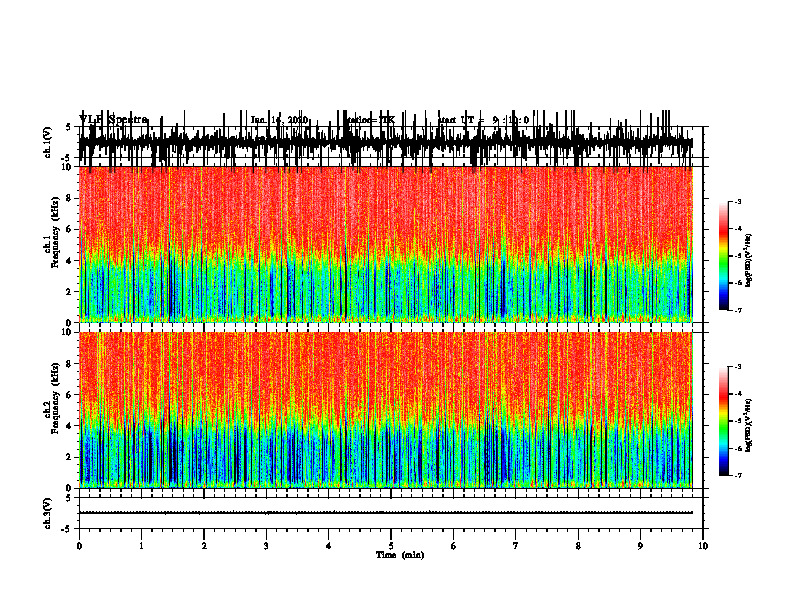Screen dimensions: 792x612
Task: Click the ch.1 color scale bar
Action: (x=724, y=256)
